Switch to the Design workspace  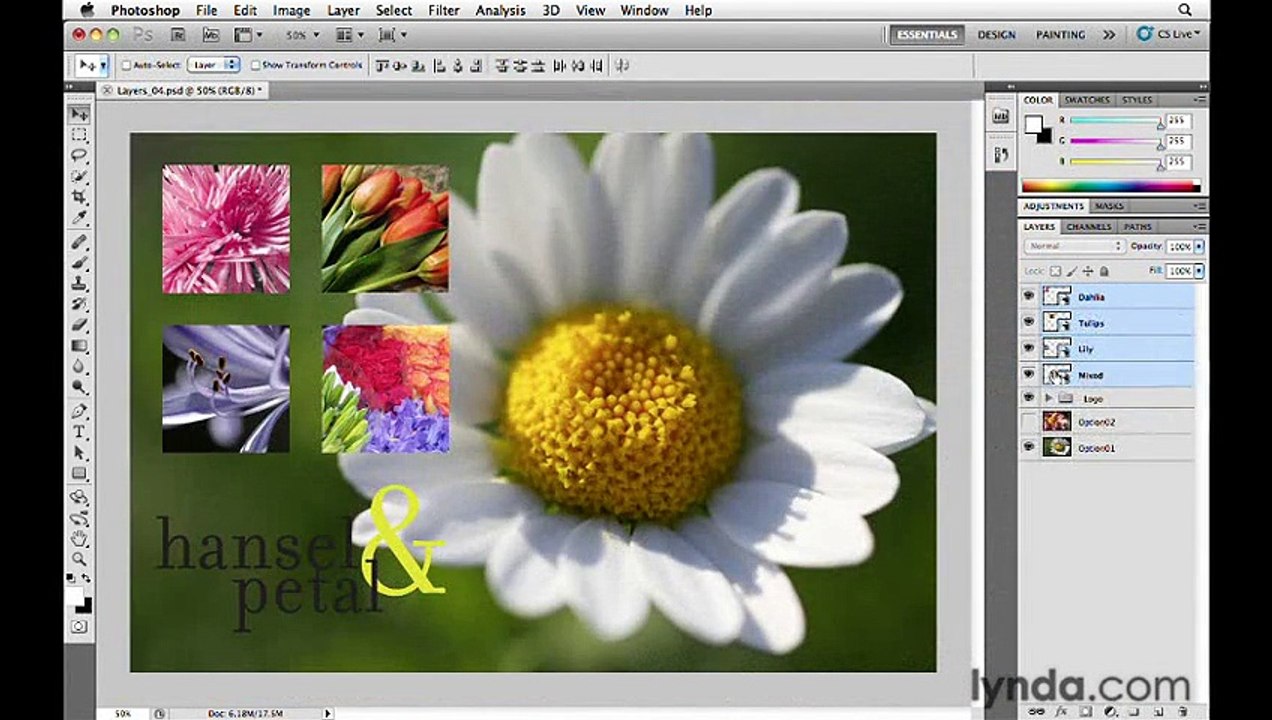tap(996, 35)
